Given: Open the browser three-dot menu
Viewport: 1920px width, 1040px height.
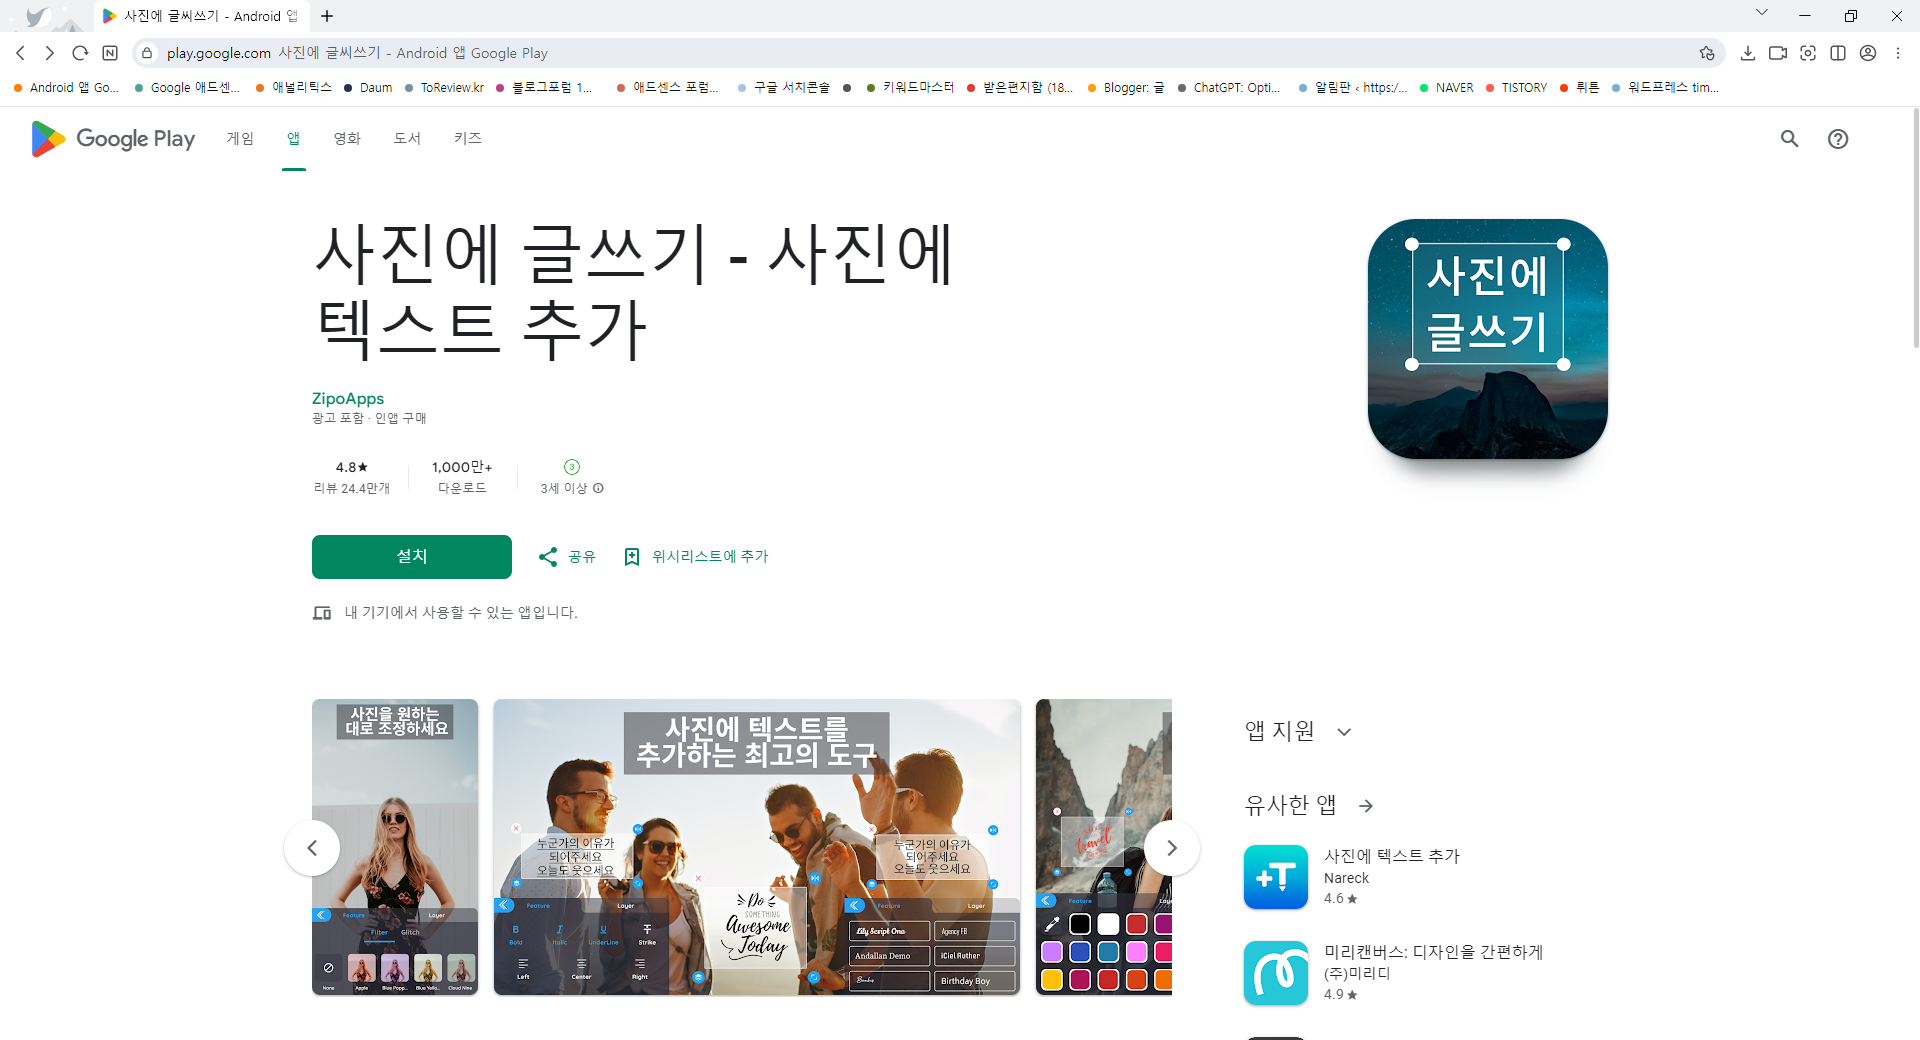Looking at the screenshot, I should (1898, 53).
